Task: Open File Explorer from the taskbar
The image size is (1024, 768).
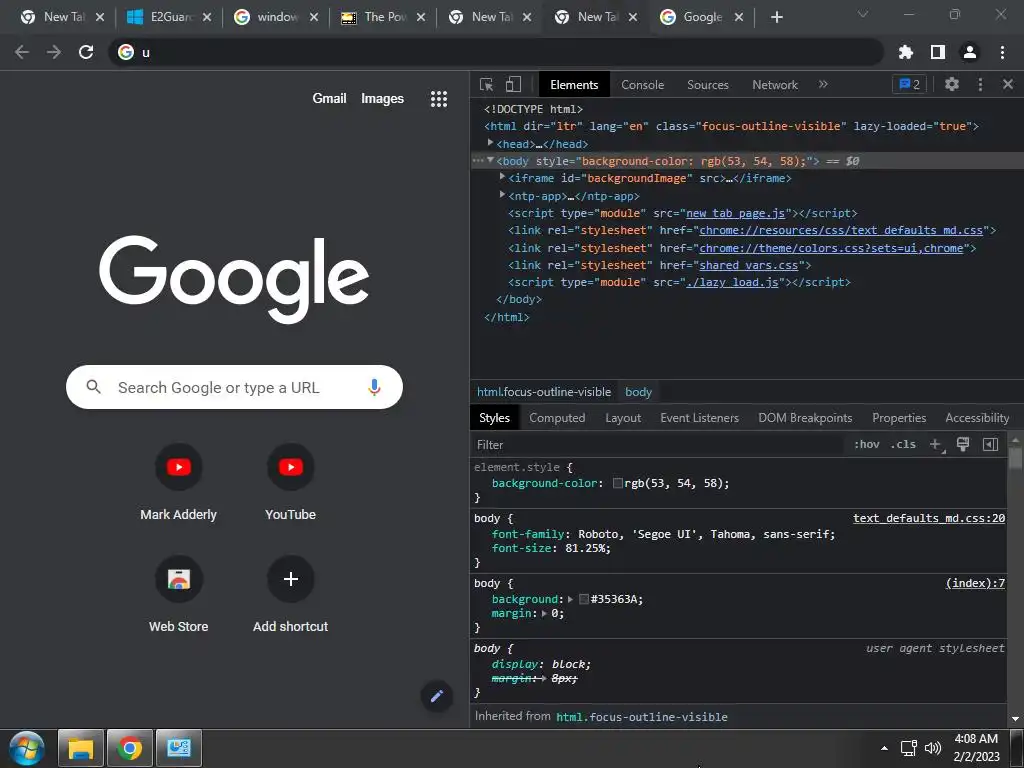Action: (81, 748)
